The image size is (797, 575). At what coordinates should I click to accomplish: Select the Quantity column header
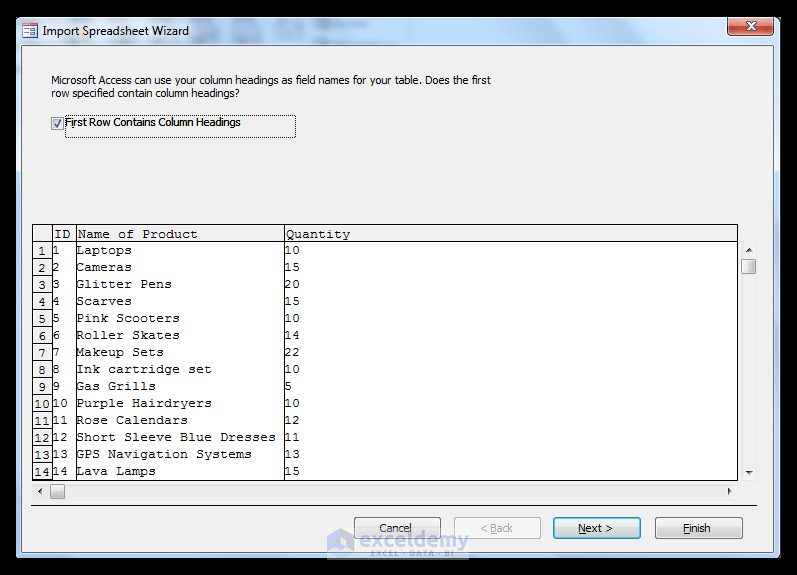tap(511, 234)
